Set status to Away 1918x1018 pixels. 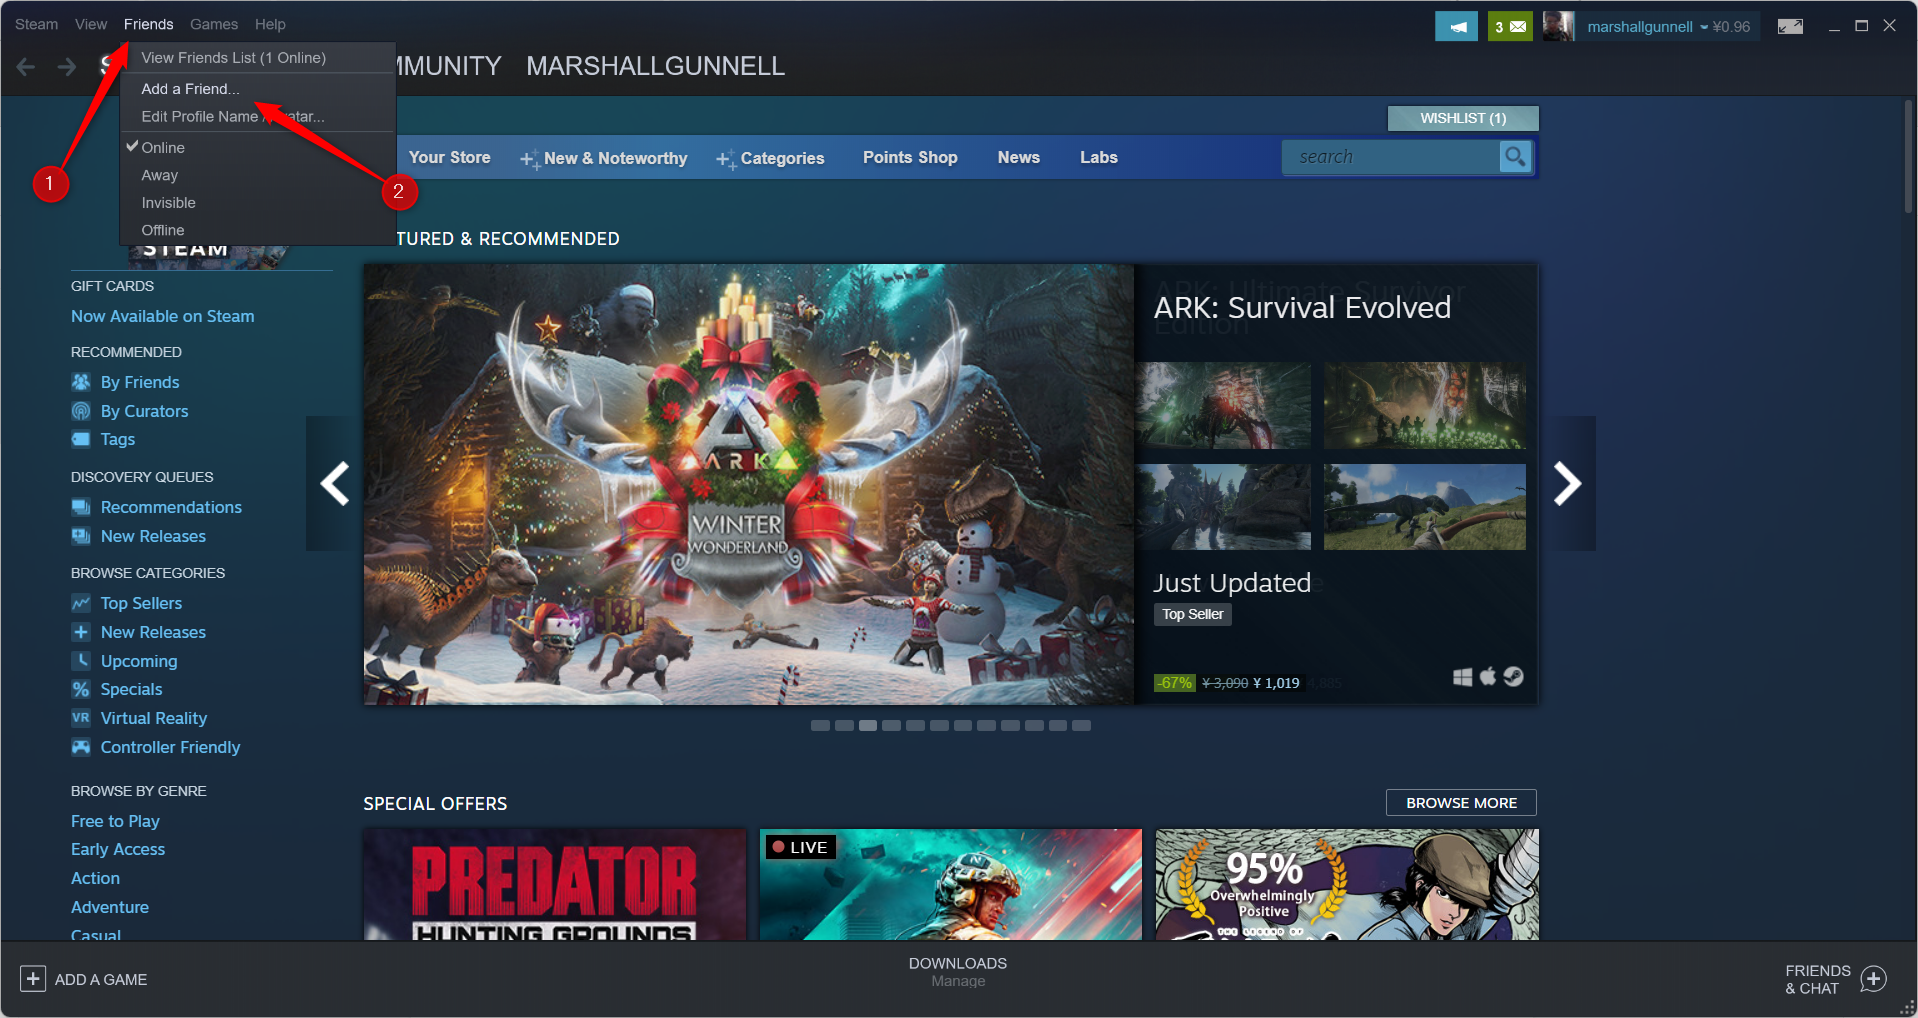point(160,175)
